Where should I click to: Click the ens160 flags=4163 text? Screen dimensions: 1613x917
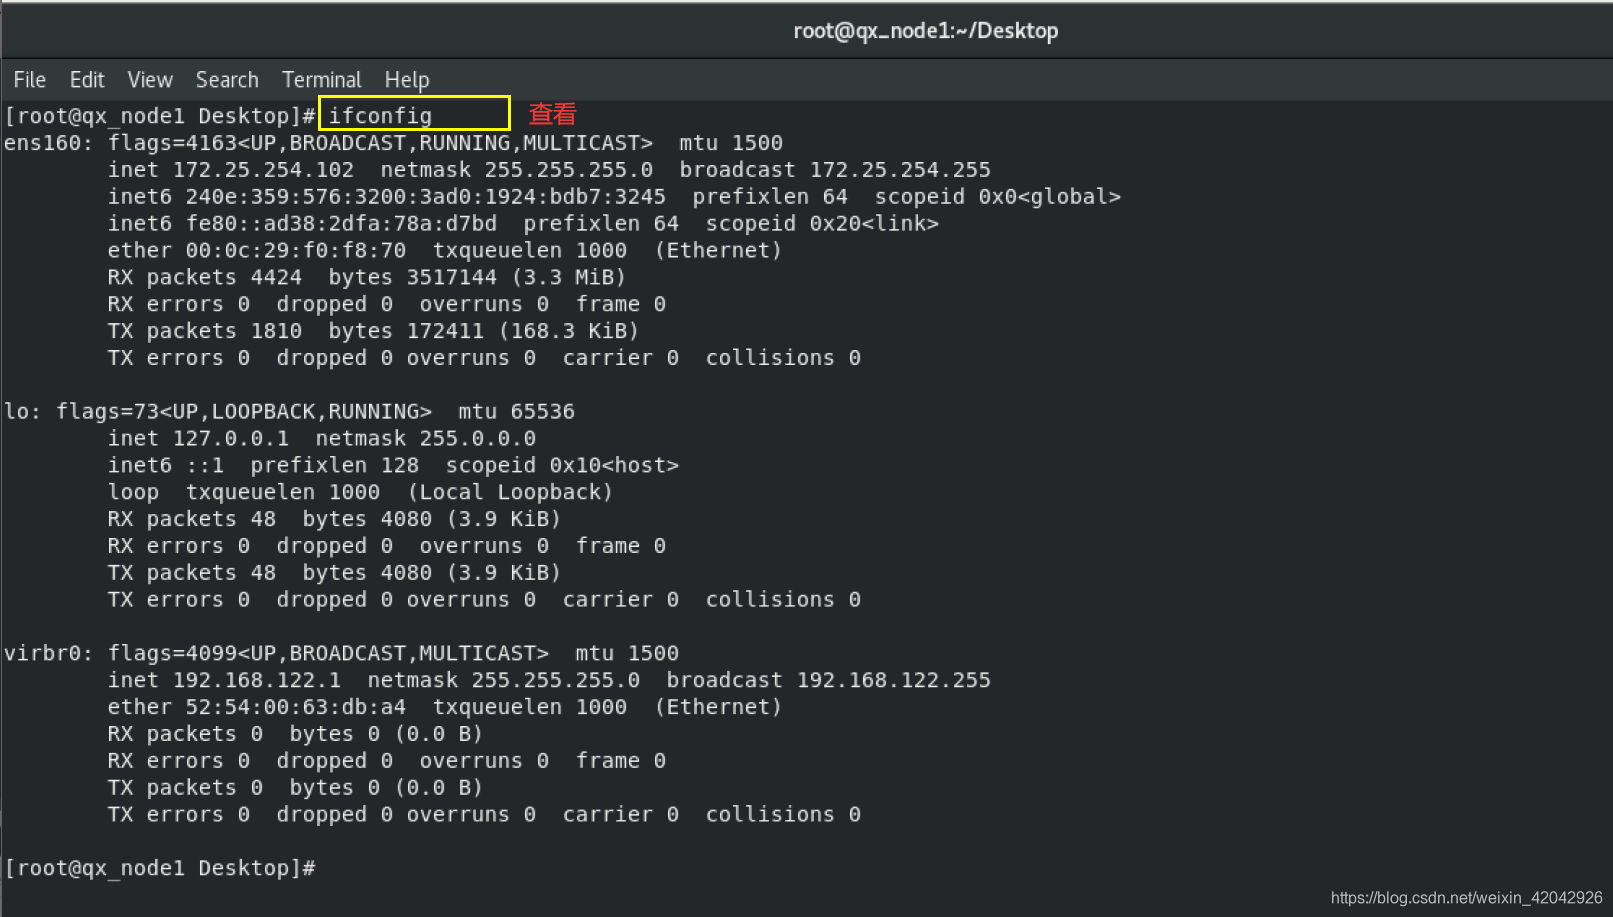click(172, 143)
